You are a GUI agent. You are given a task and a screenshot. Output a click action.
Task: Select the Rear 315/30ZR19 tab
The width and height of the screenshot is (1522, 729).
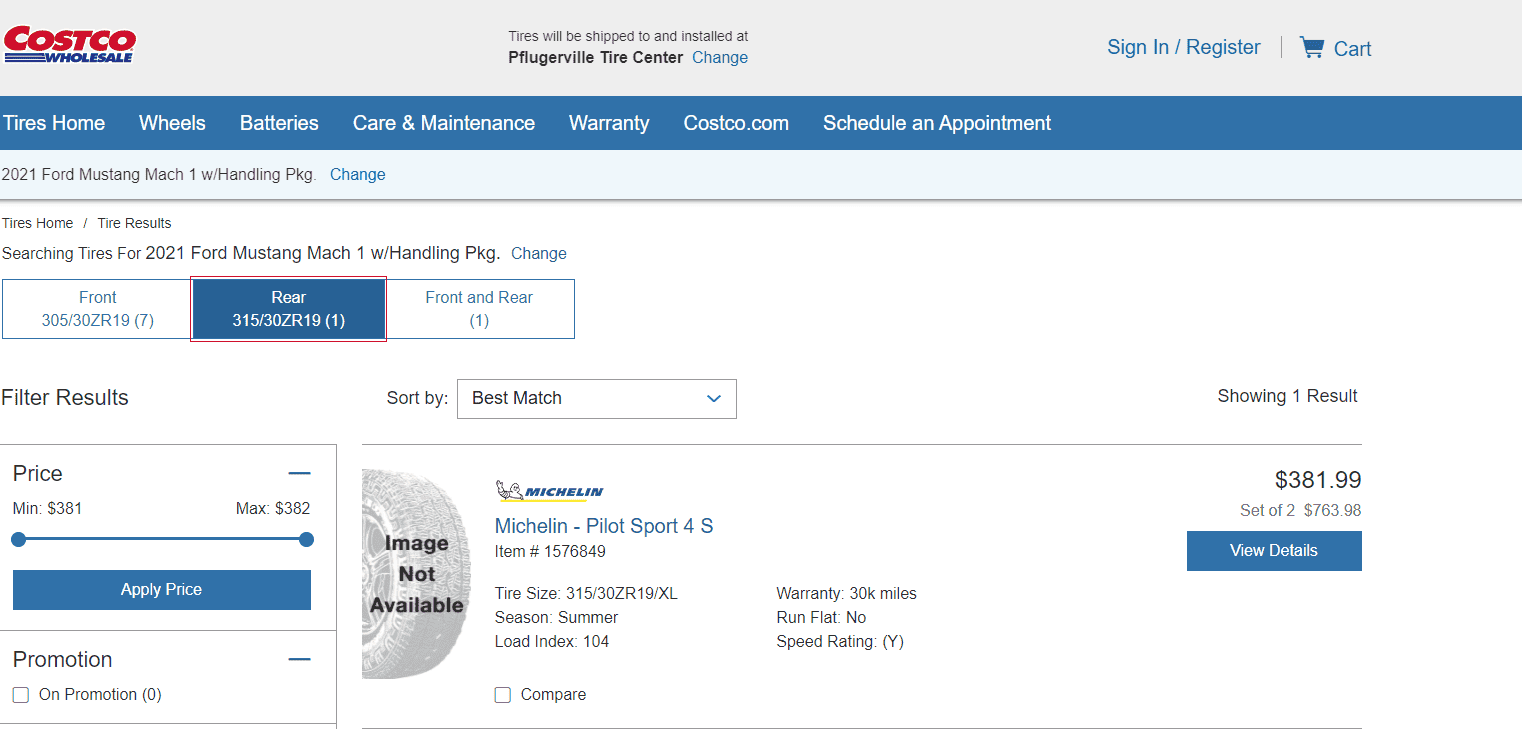tap(289, 309)
